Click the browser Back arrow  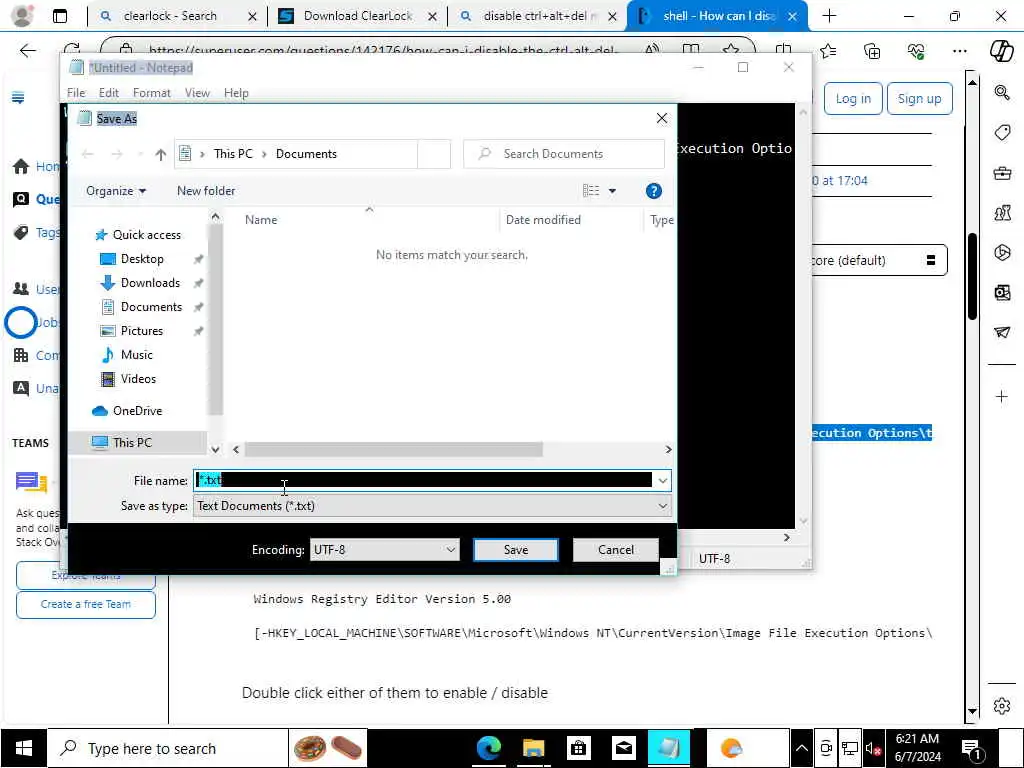(x=27, y=50)
